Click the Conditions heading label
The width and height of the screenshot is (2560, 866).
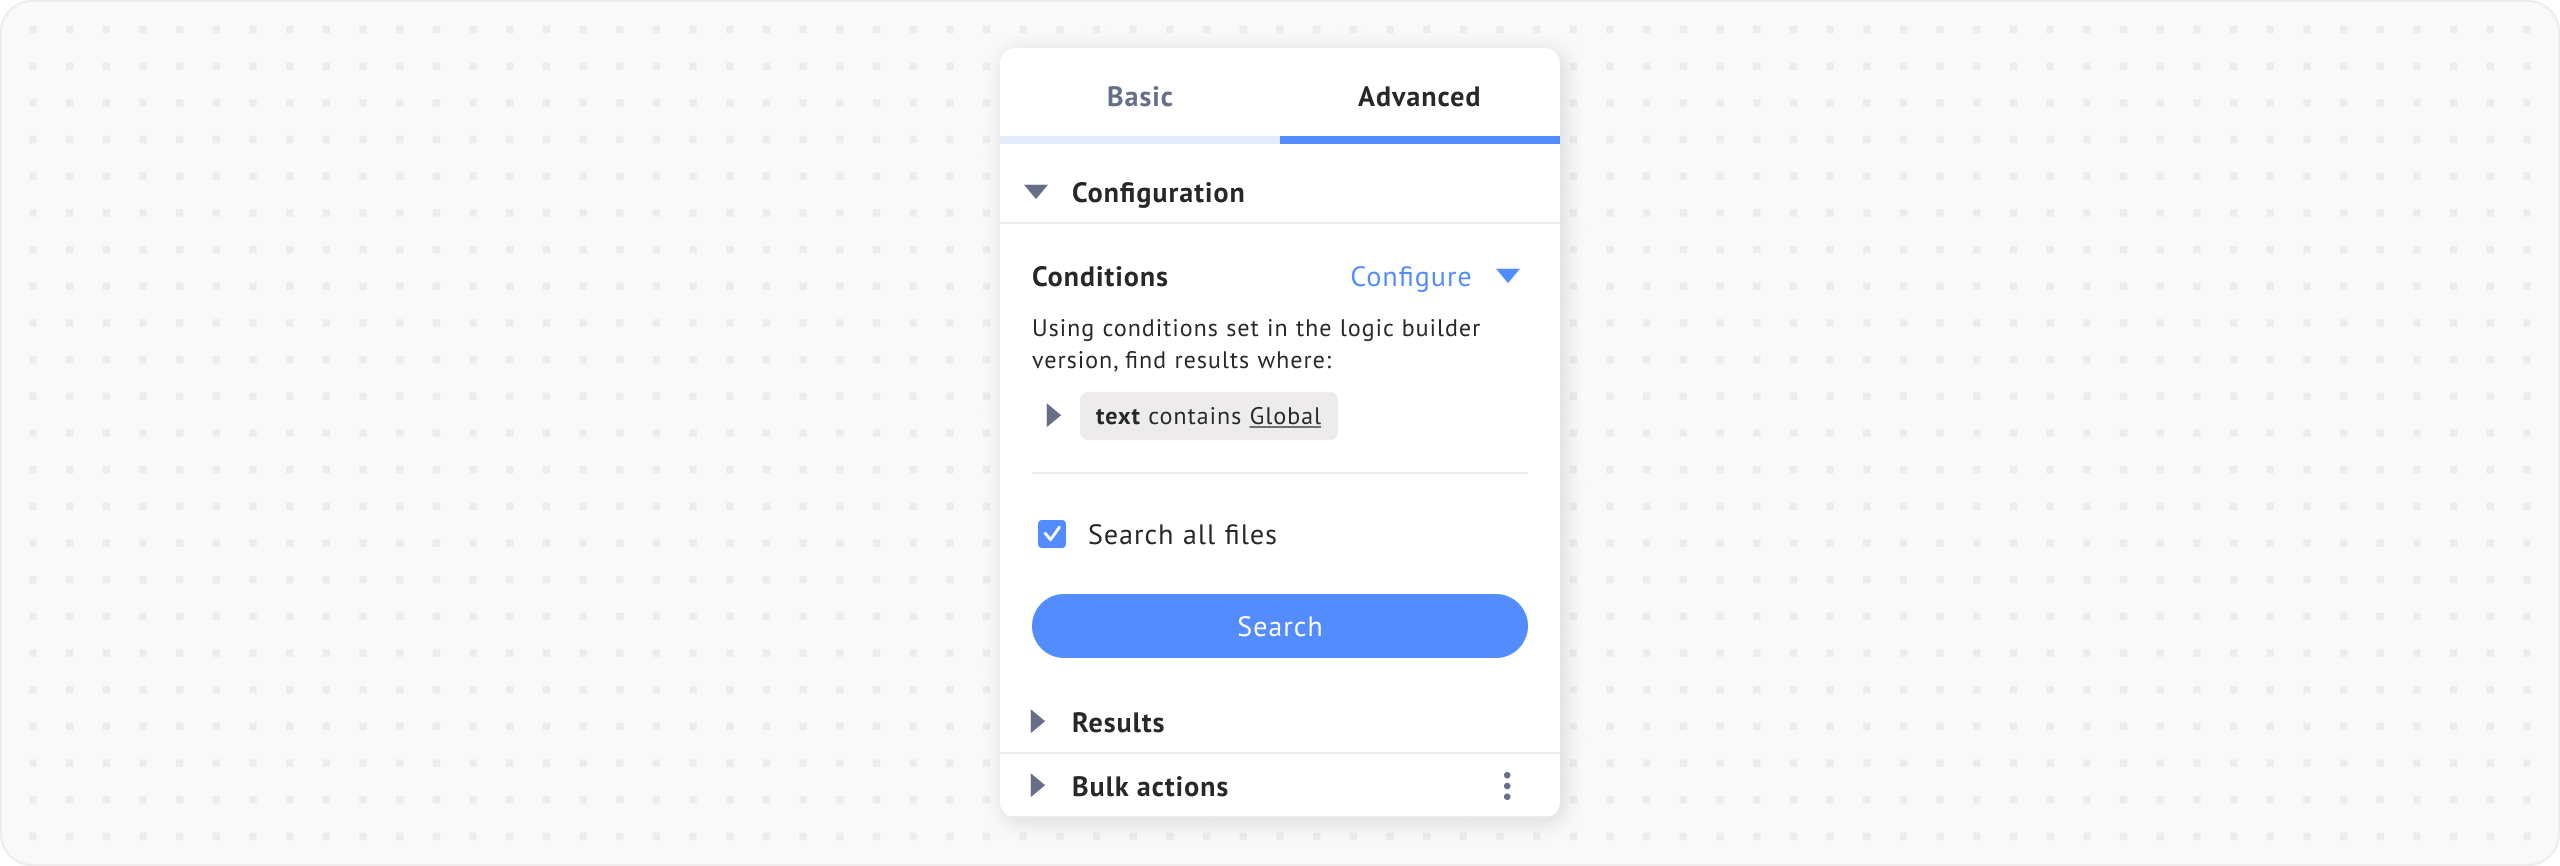coord(1099,277)
